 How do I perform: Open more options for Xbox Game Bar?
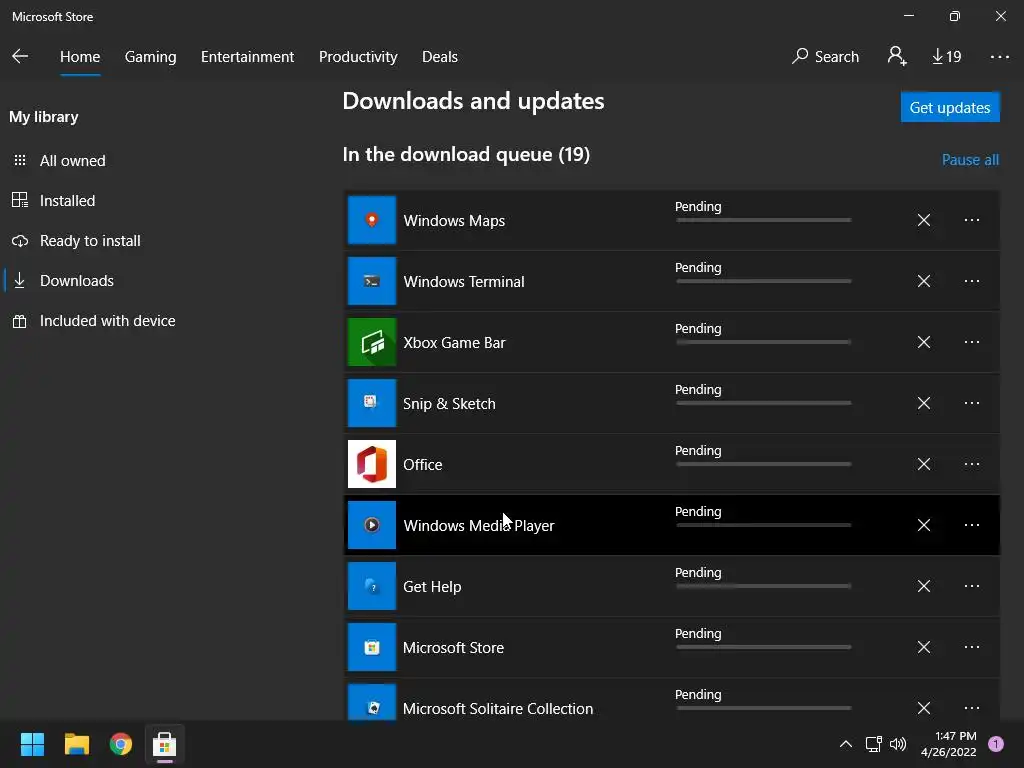pyautogui.click(x=972, y=342)
